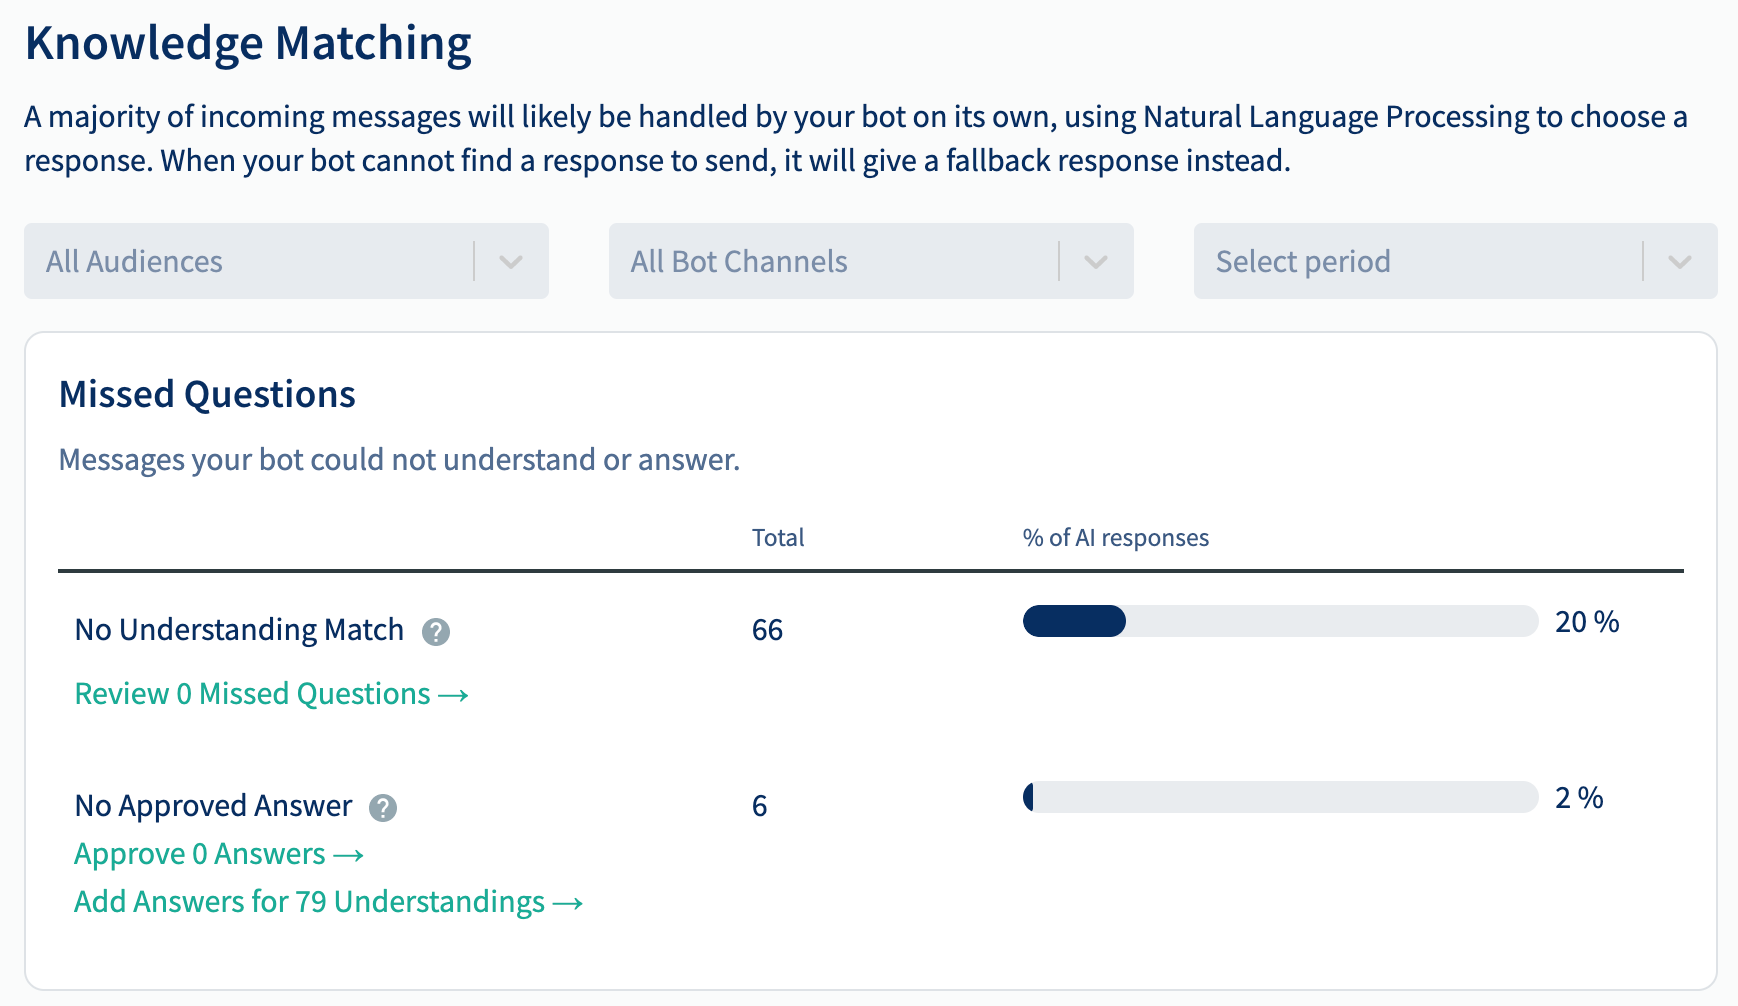Click help icon beside No Understanding Match

coord(436,632)
